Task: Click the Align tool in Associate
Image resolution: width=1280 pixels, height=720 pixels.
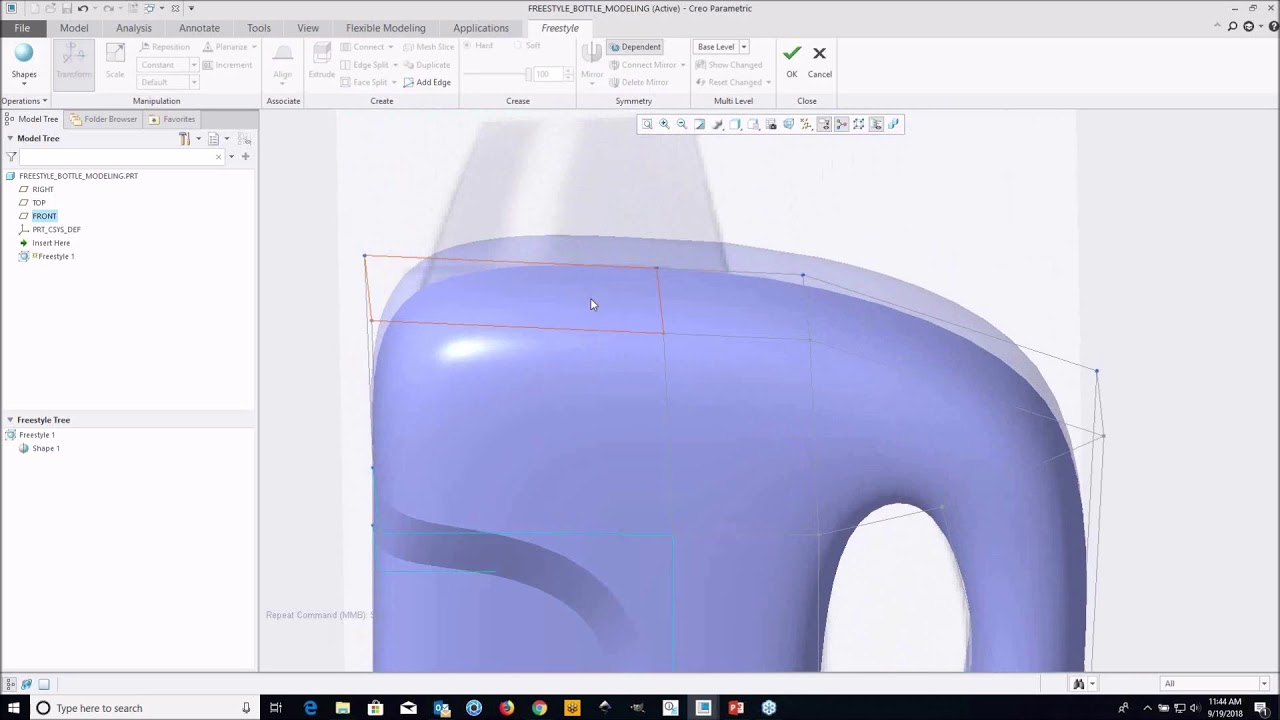Action: click(283, 63)
